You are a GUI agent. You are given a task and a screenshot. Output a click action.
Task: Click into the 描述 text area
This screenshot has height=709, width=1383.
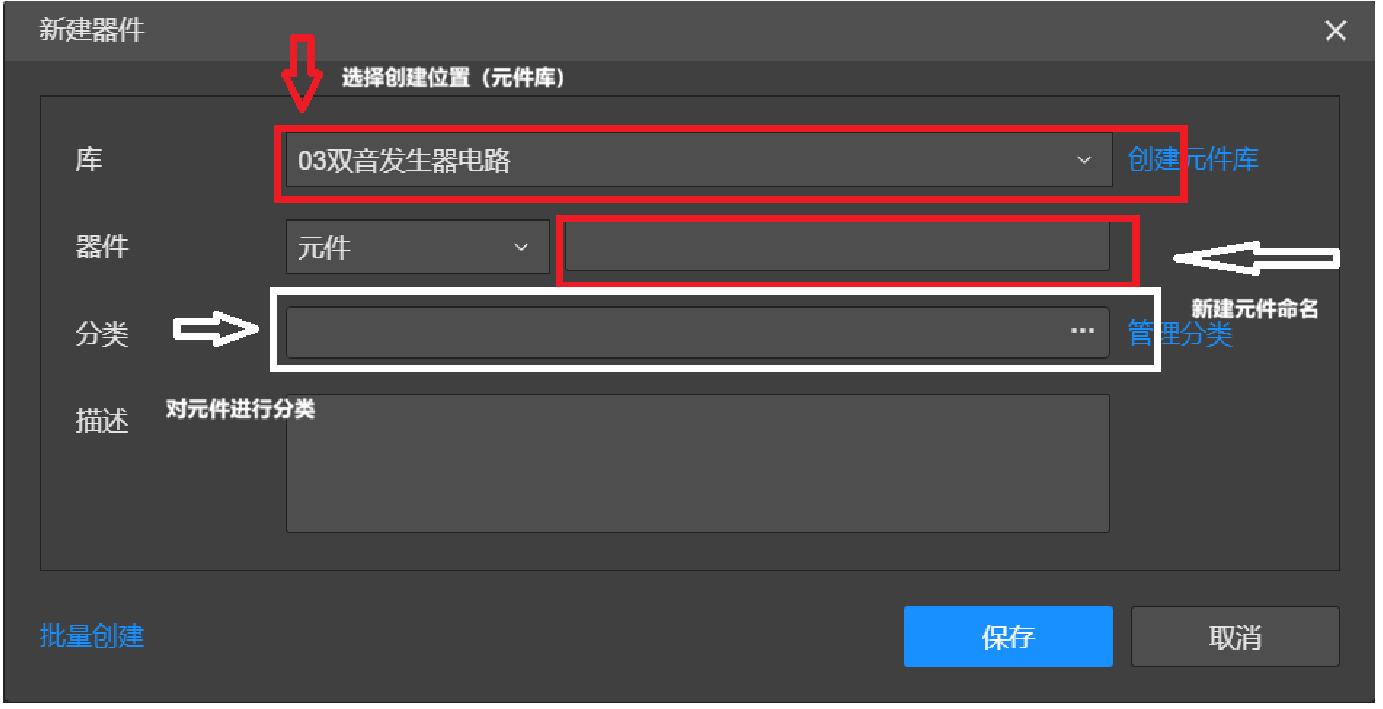pyautogui.click(x=698, y=463)
